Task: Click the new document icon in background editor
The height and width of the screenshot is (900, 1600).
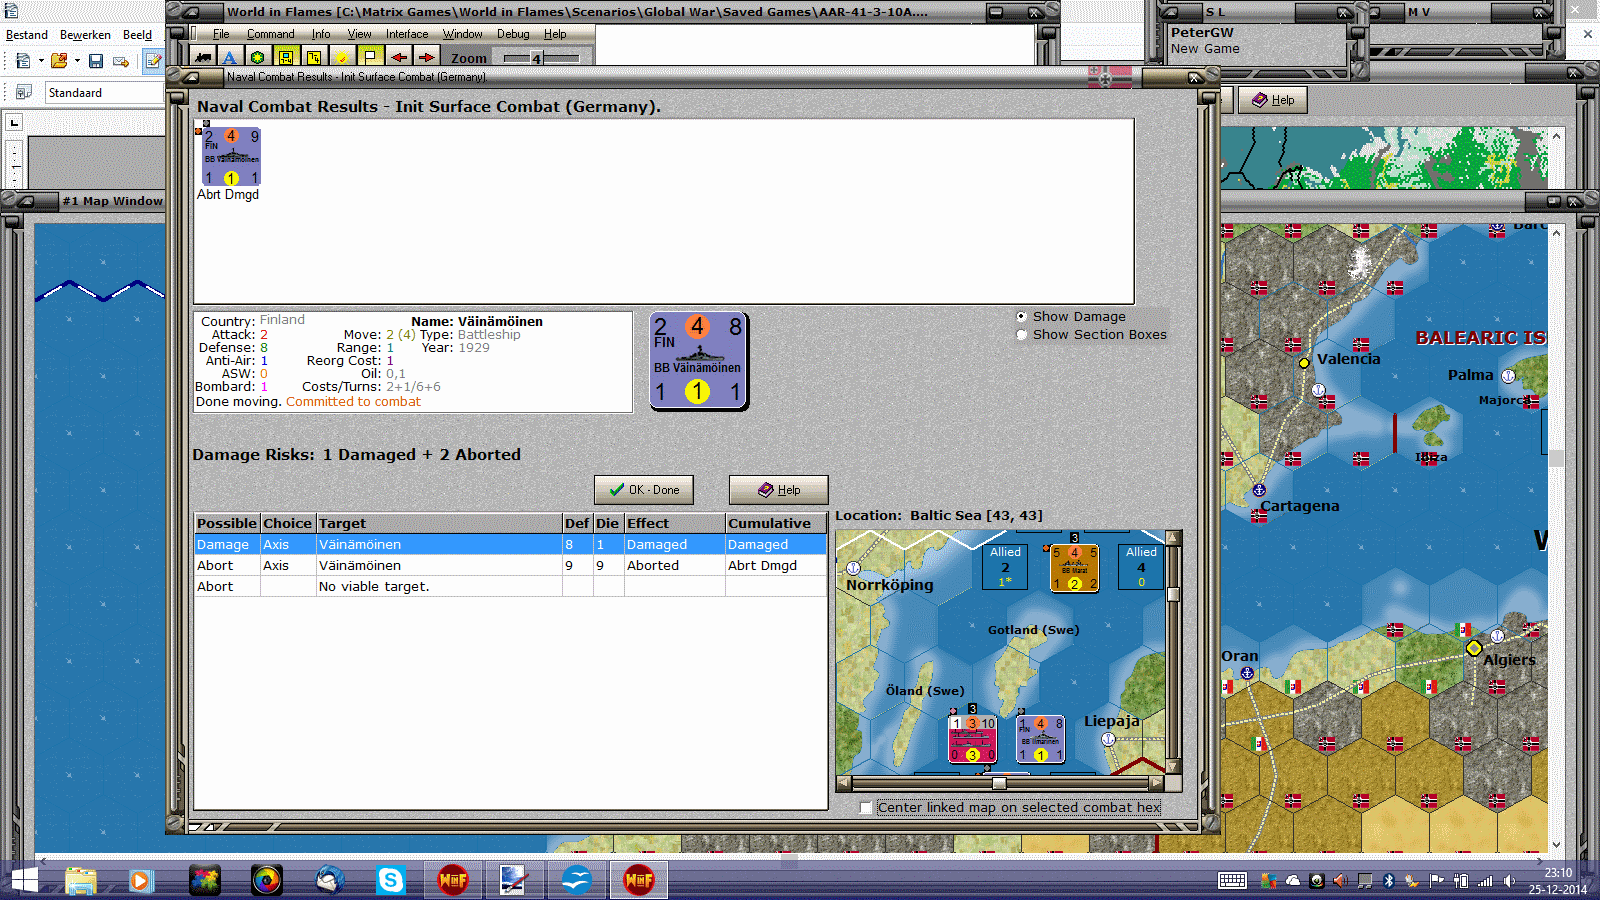Action: pyautogui.click(x=23, y=61)
